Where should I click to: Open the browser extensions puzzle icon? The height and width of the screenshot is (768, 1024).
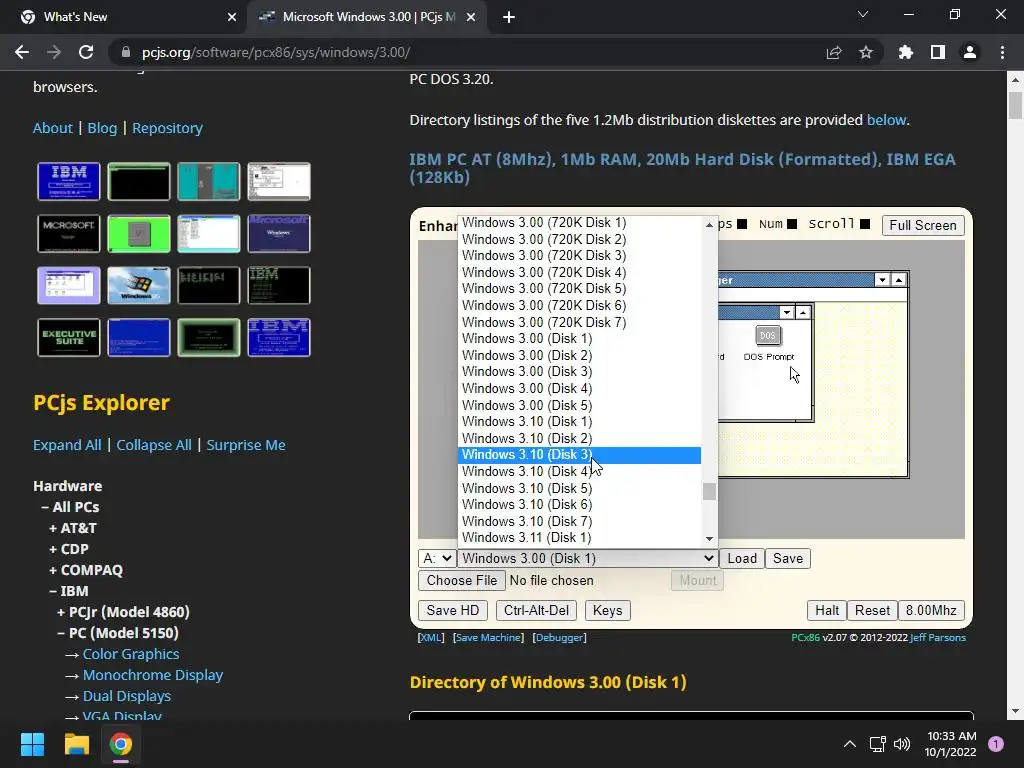[x=905, y=52]
